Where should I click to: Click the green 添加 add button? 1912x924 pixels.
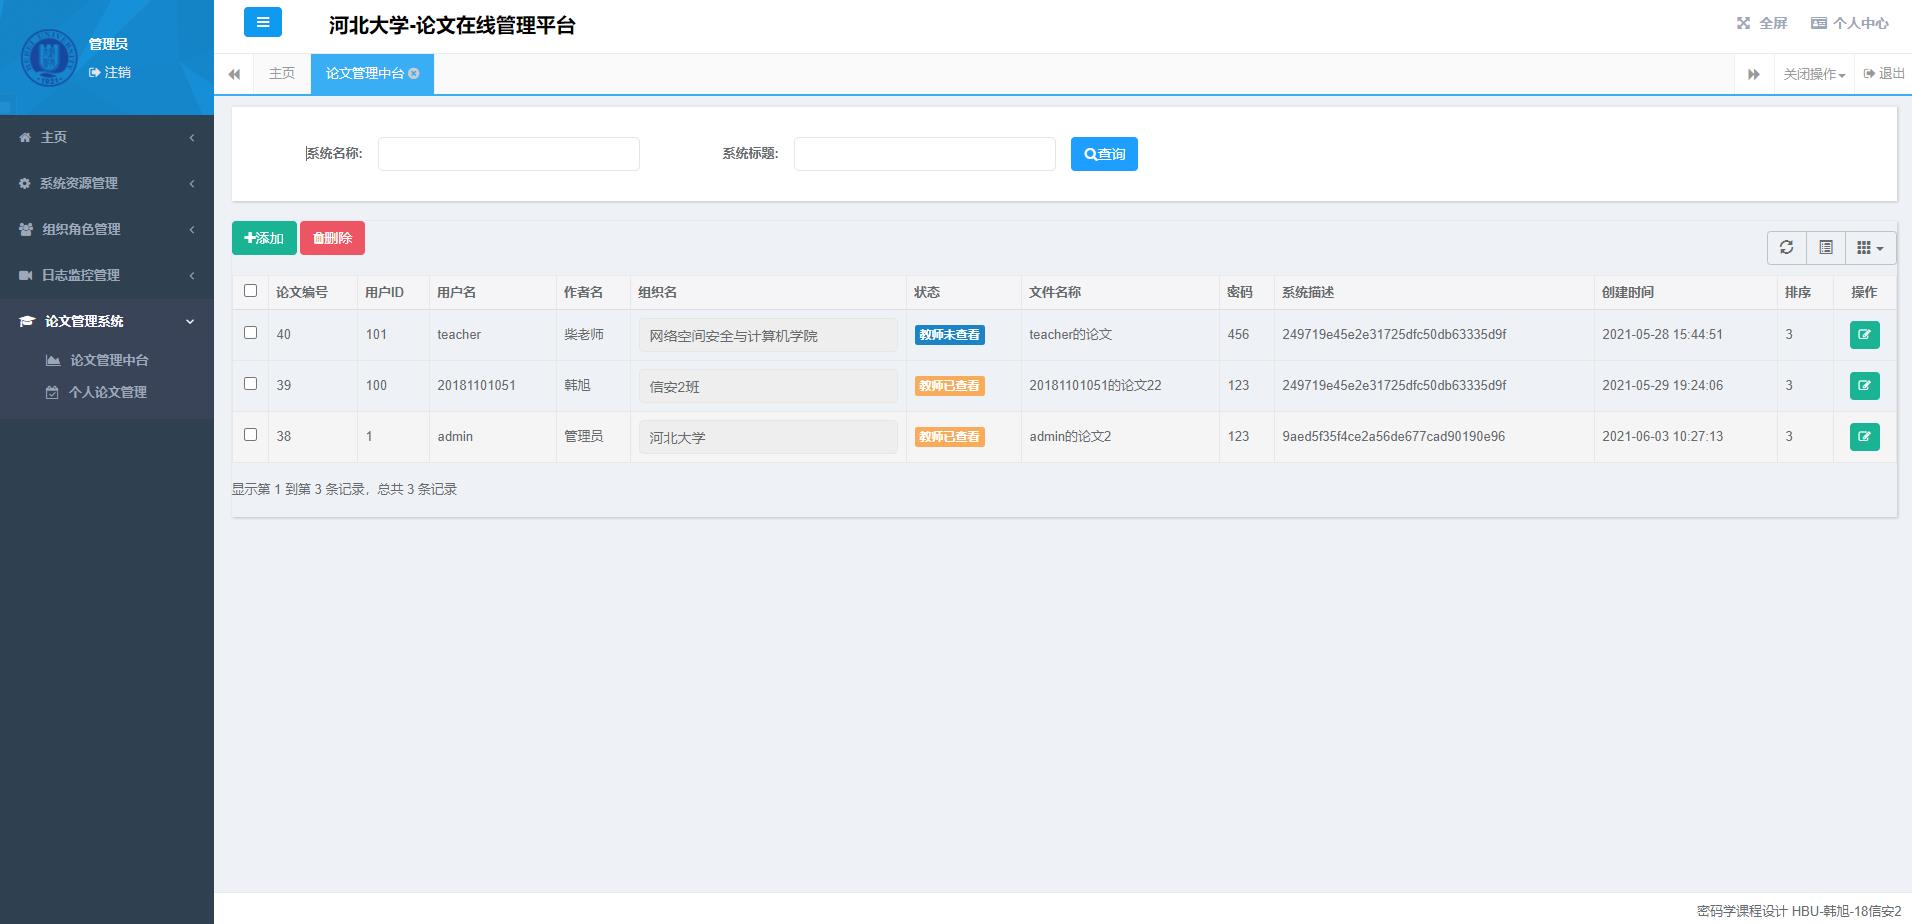coord(264,238)
